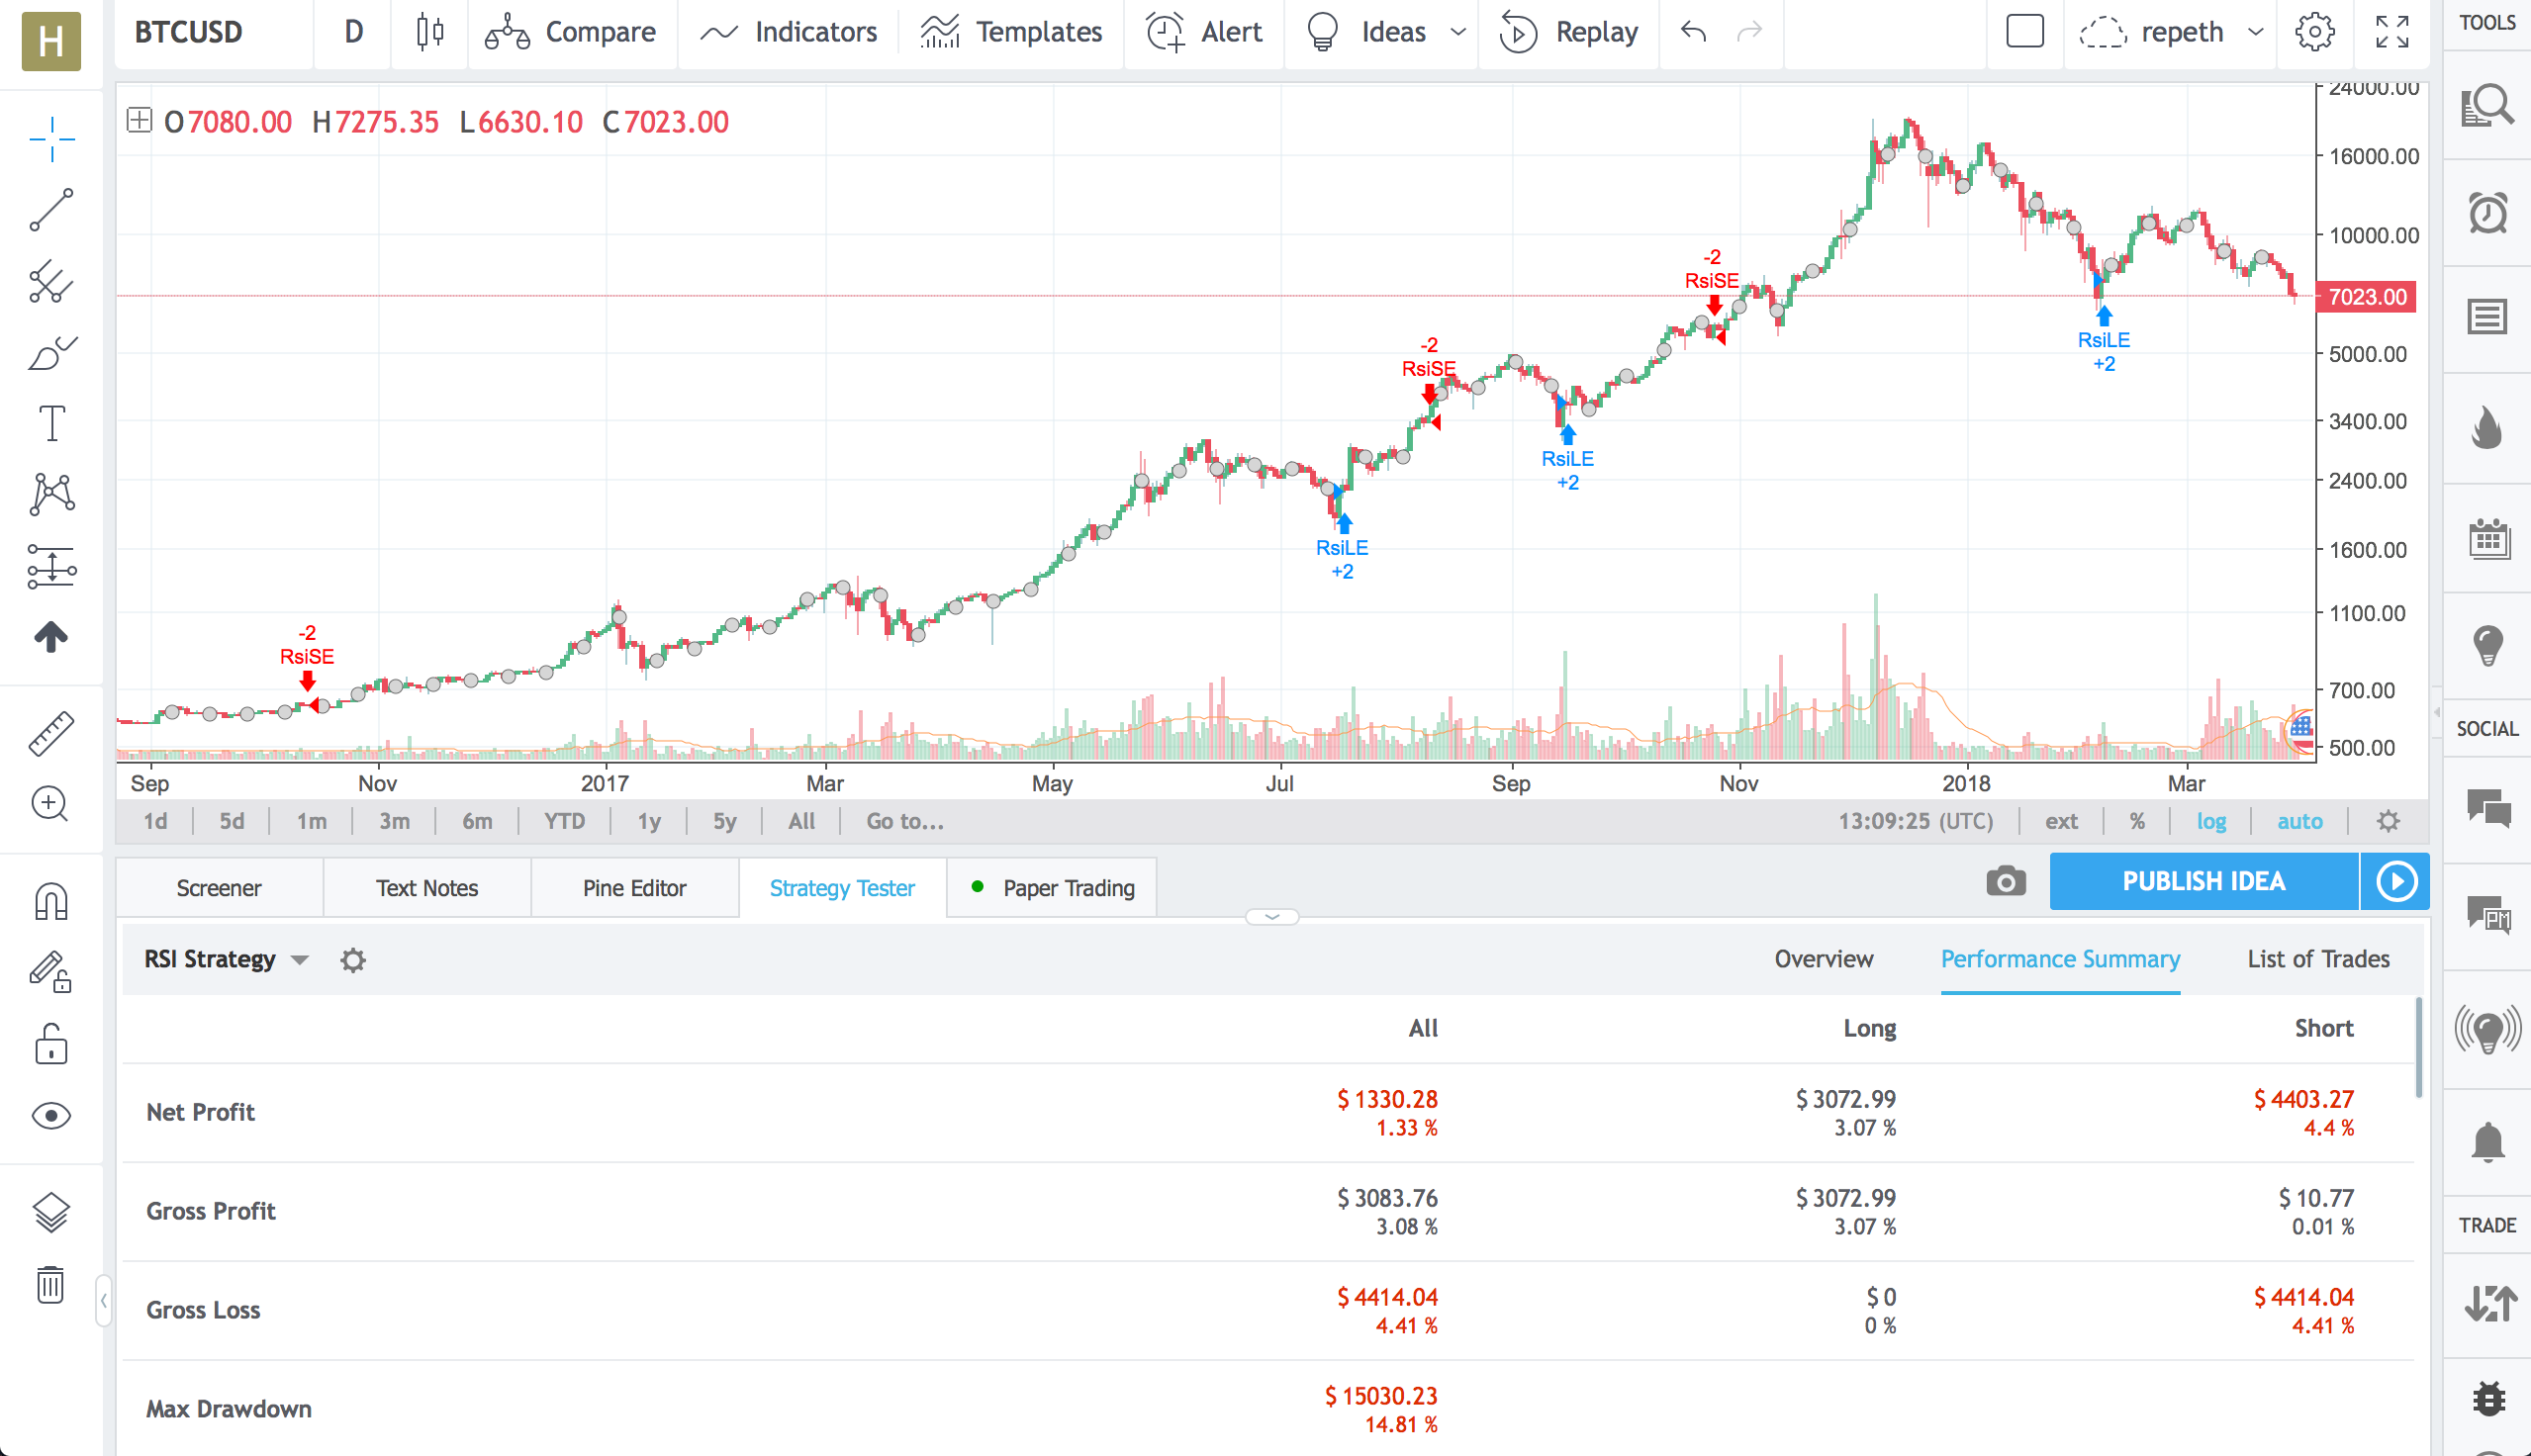
Task: Open the Templates menu
Action: point(1011,32)
